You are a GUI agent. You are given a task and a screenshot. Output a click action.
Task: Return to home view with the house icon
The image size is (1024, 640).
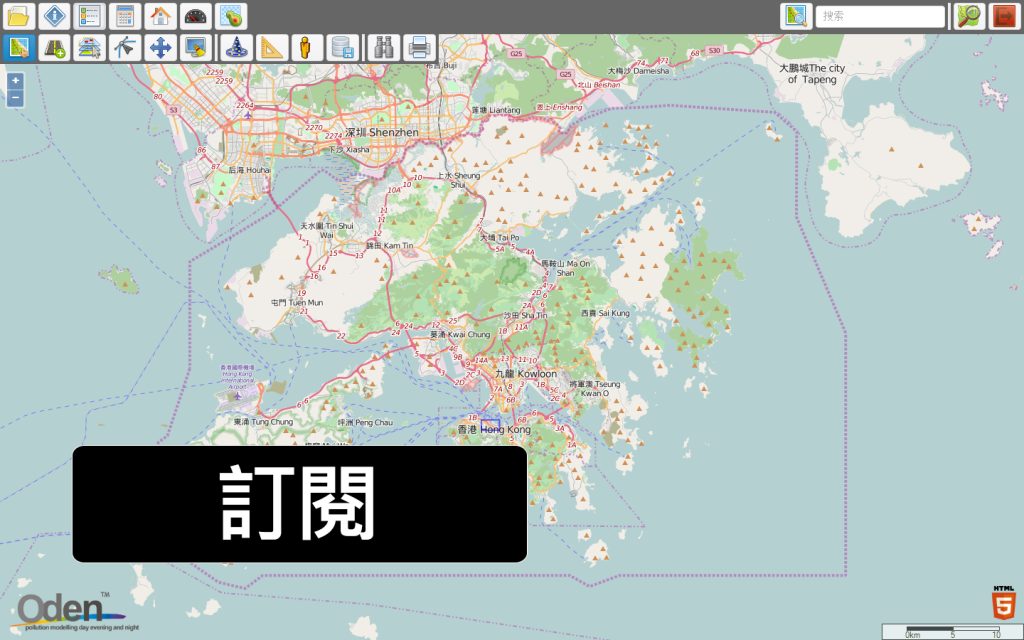point(159,16)
